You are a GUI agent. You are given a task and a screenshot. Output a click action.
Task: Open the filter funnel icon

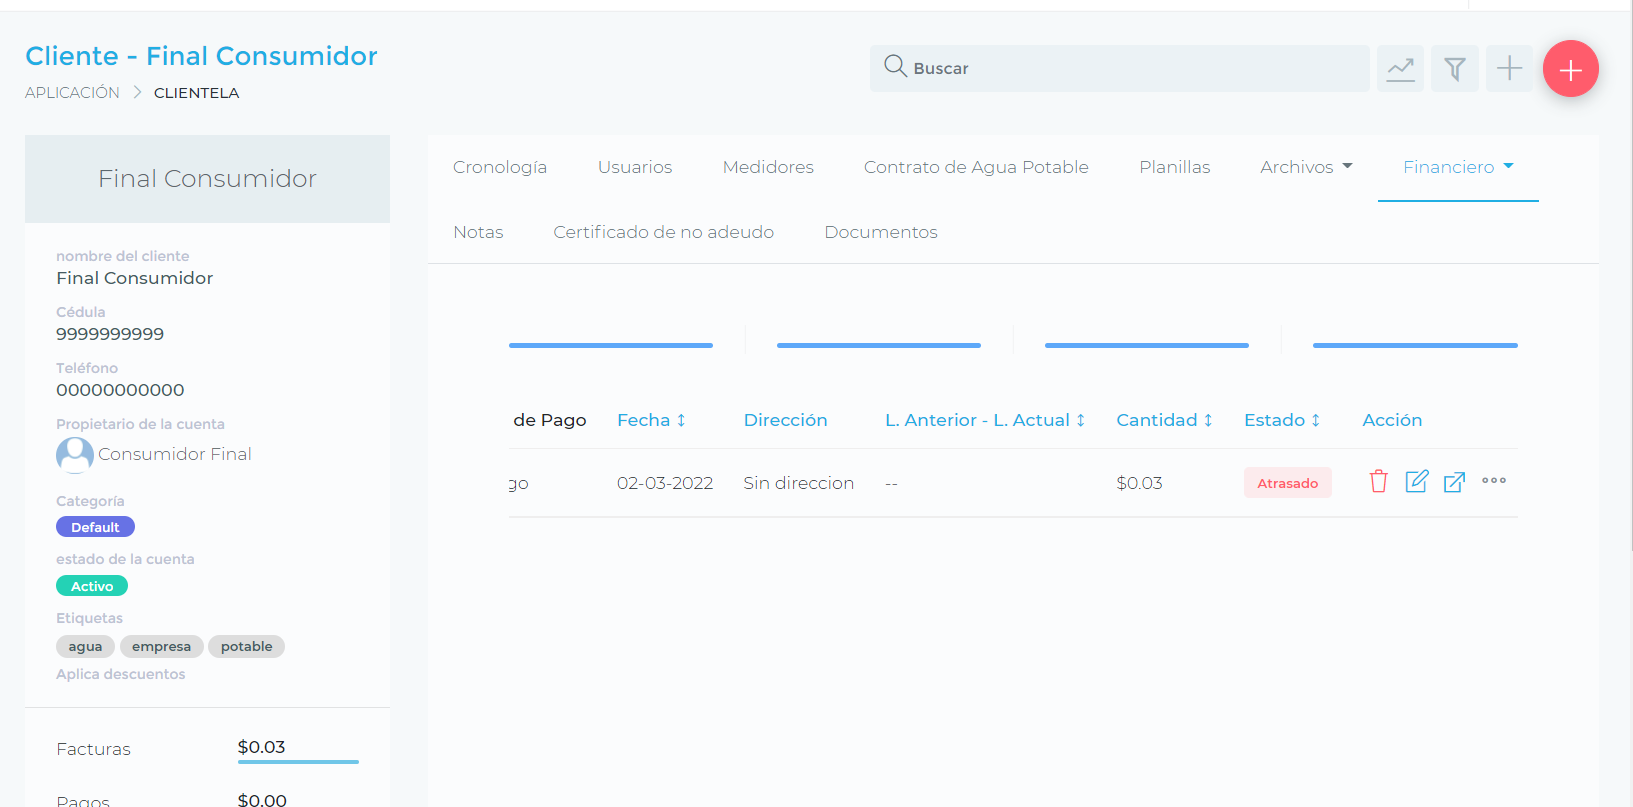tap(1454, 69)
